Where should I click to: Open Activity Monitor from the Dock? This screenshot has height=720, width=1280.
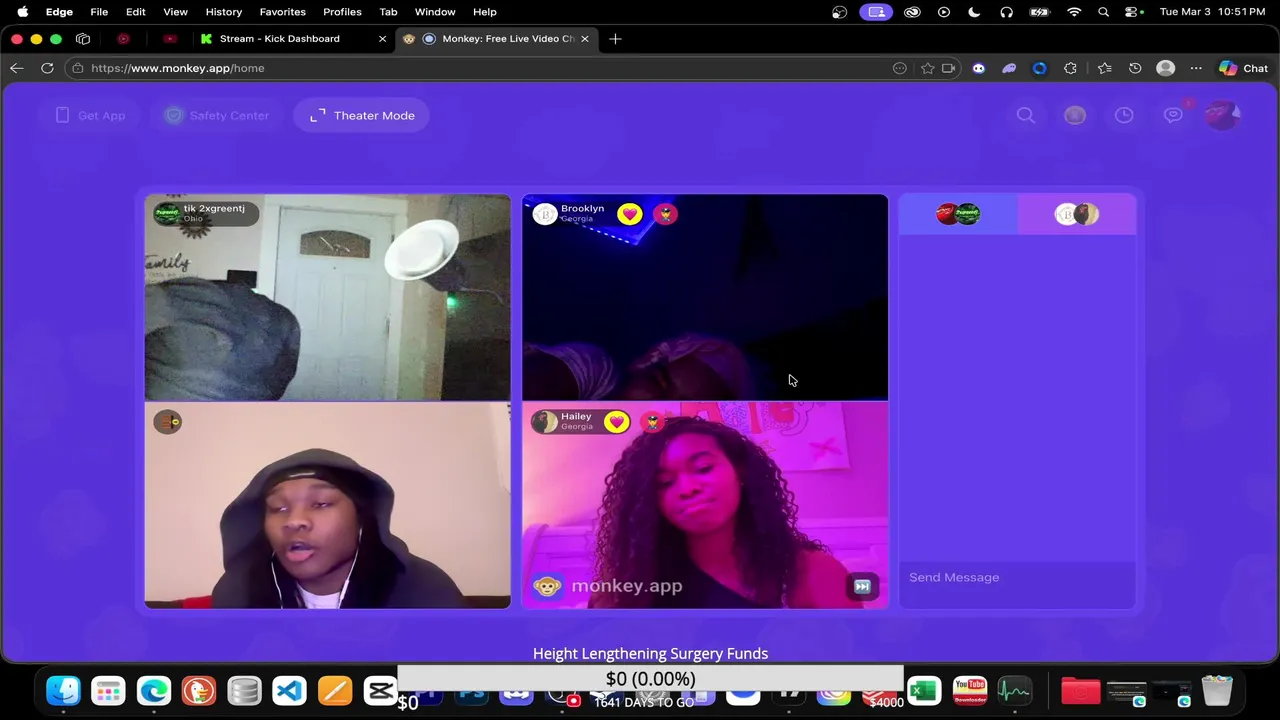pyautogui.click(x=1014, y=691)
